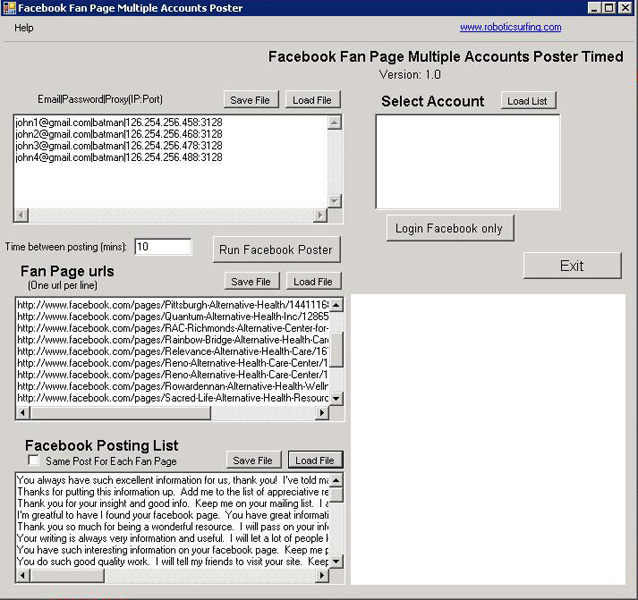Screen dimensions: 638x600
Task: Click the 'You have such interesting information' line
Action: tap(173, 550)
